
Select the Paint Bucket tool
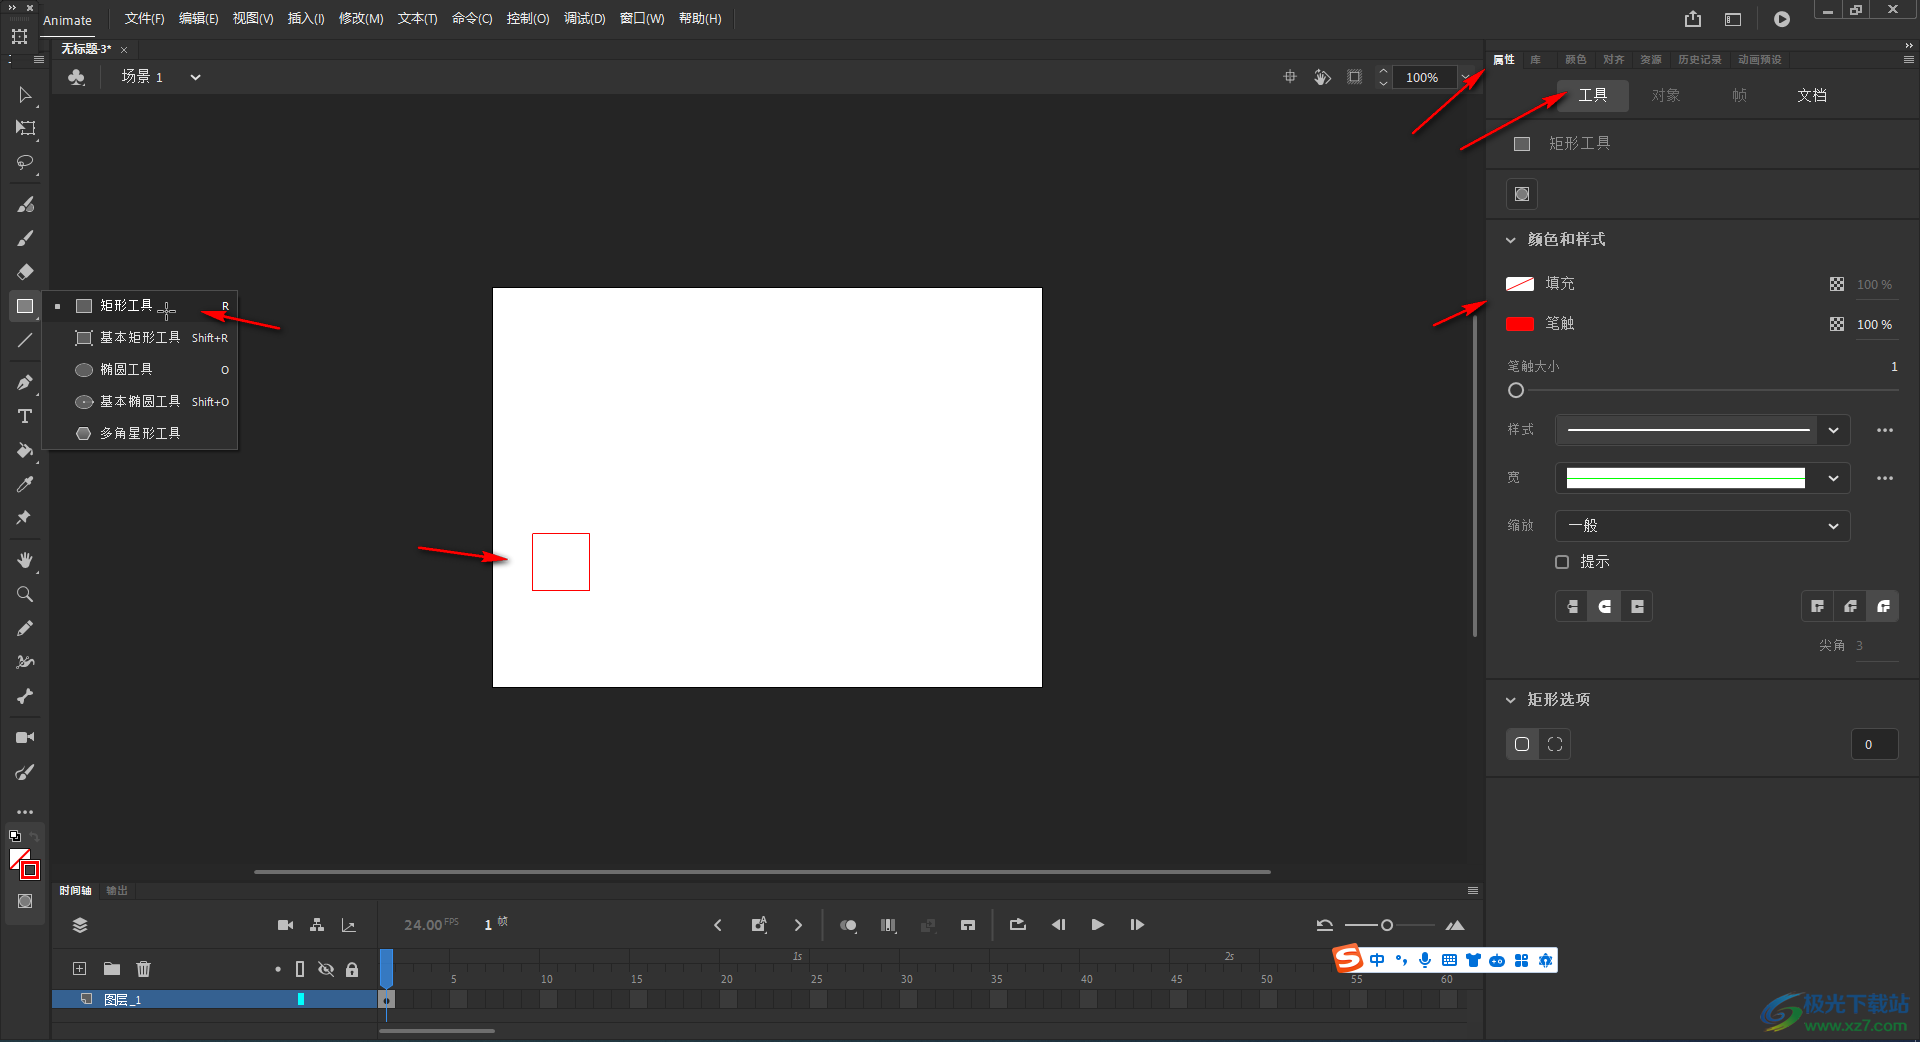pyautogui.click(x=25, y=450)
